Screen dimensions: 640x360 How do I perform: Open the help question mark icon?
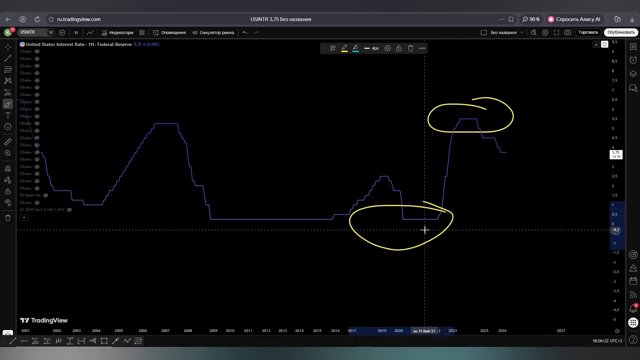click(633, 339)
